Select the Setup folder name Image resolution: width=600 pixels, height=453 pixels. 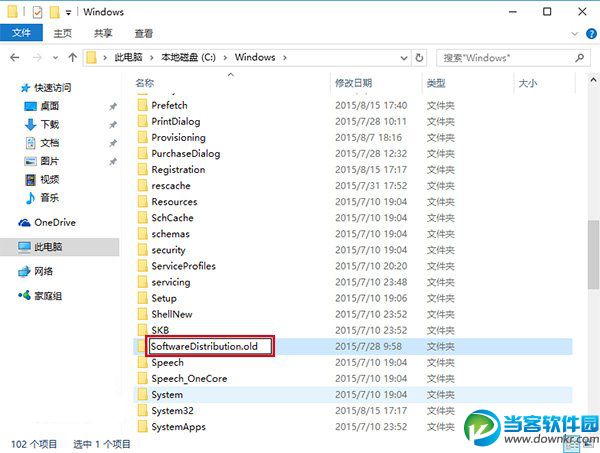pos(164,298)
